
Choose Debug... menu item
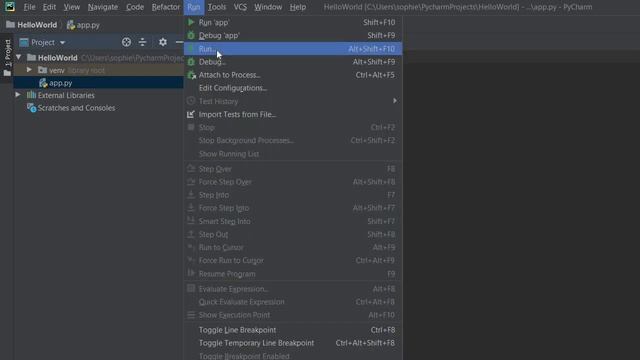coord(293,62)
